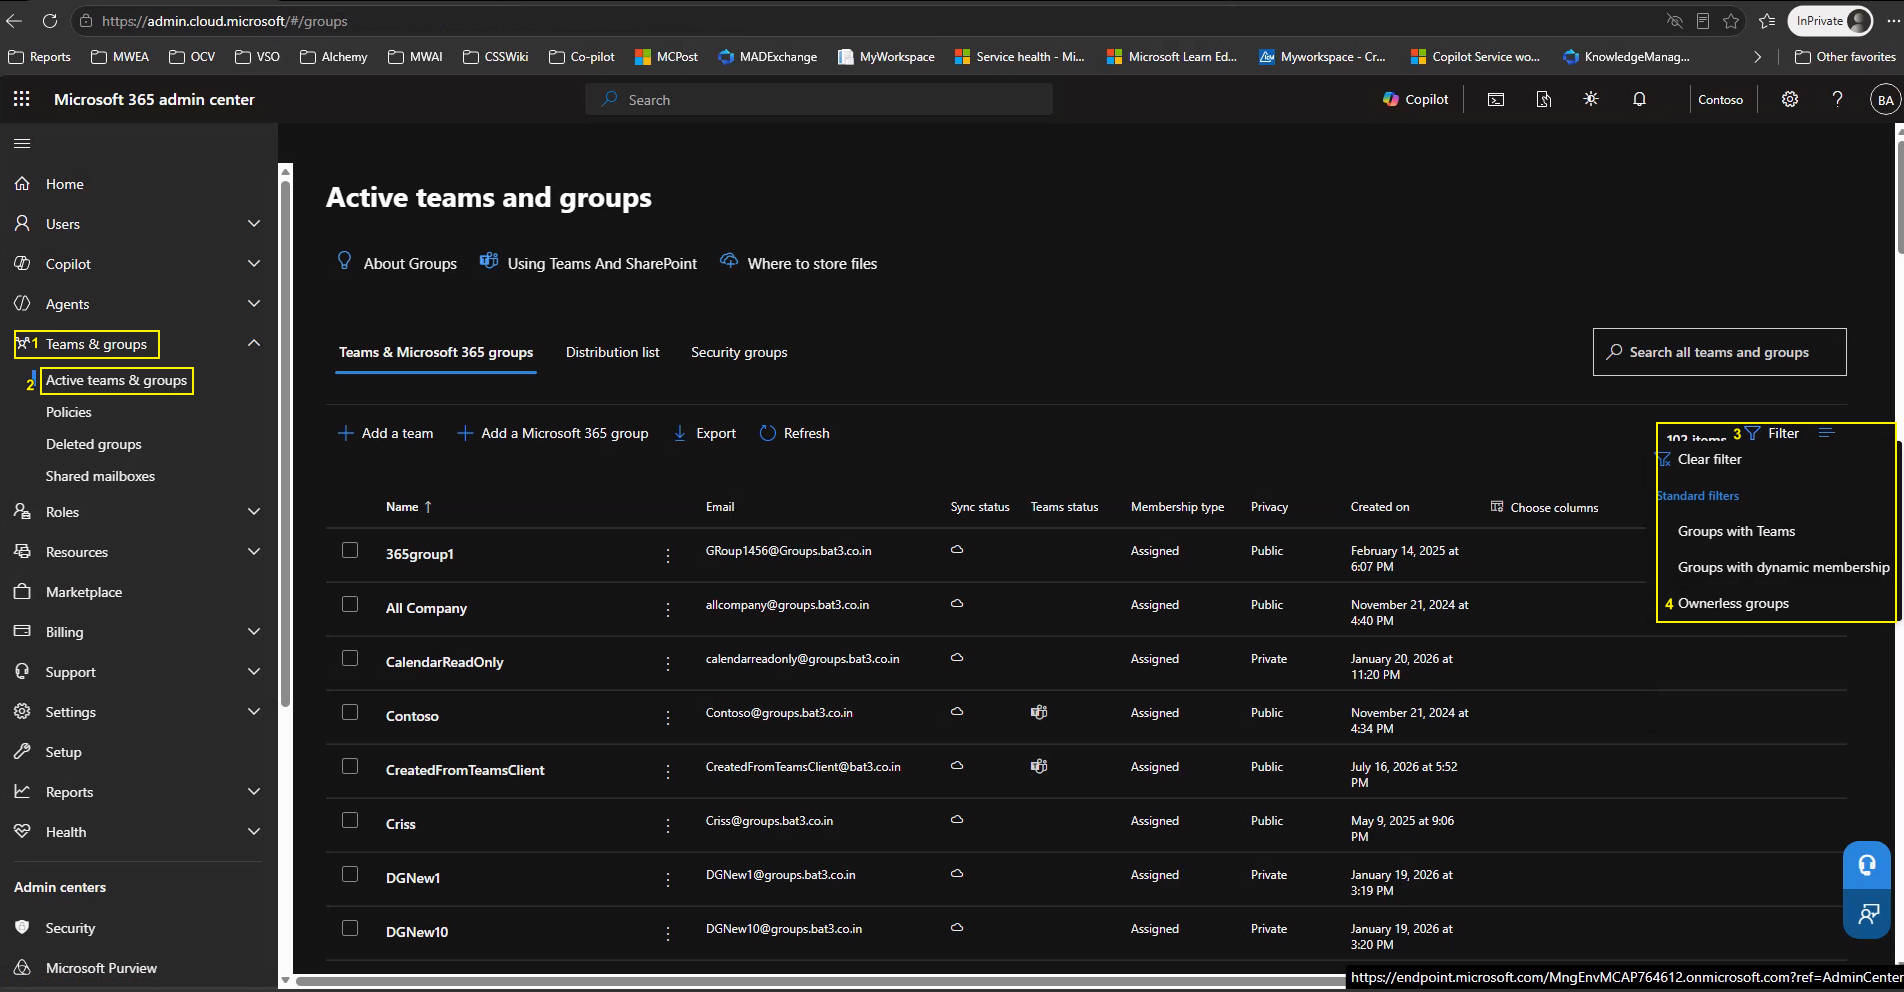Apply the Ownerless groups filter
1904x992 pixels.
(1733, 603)
